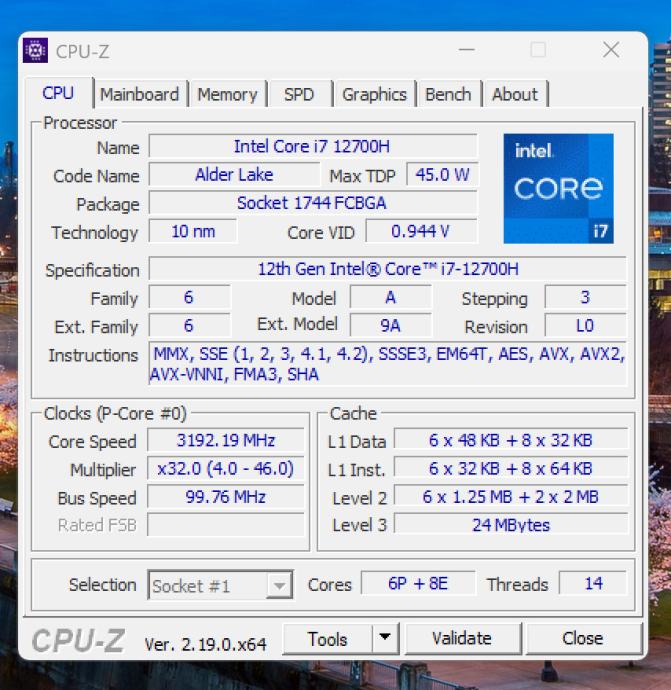Click the Package value 'Socket 1744 FCBGA'
This screenshot has height=690, width=671.
313,203
